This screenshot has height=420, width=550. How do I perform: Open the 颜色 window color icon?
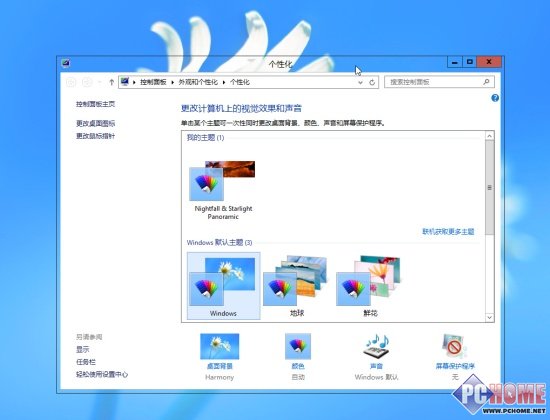pyautogui.click(x=298, y=346)
